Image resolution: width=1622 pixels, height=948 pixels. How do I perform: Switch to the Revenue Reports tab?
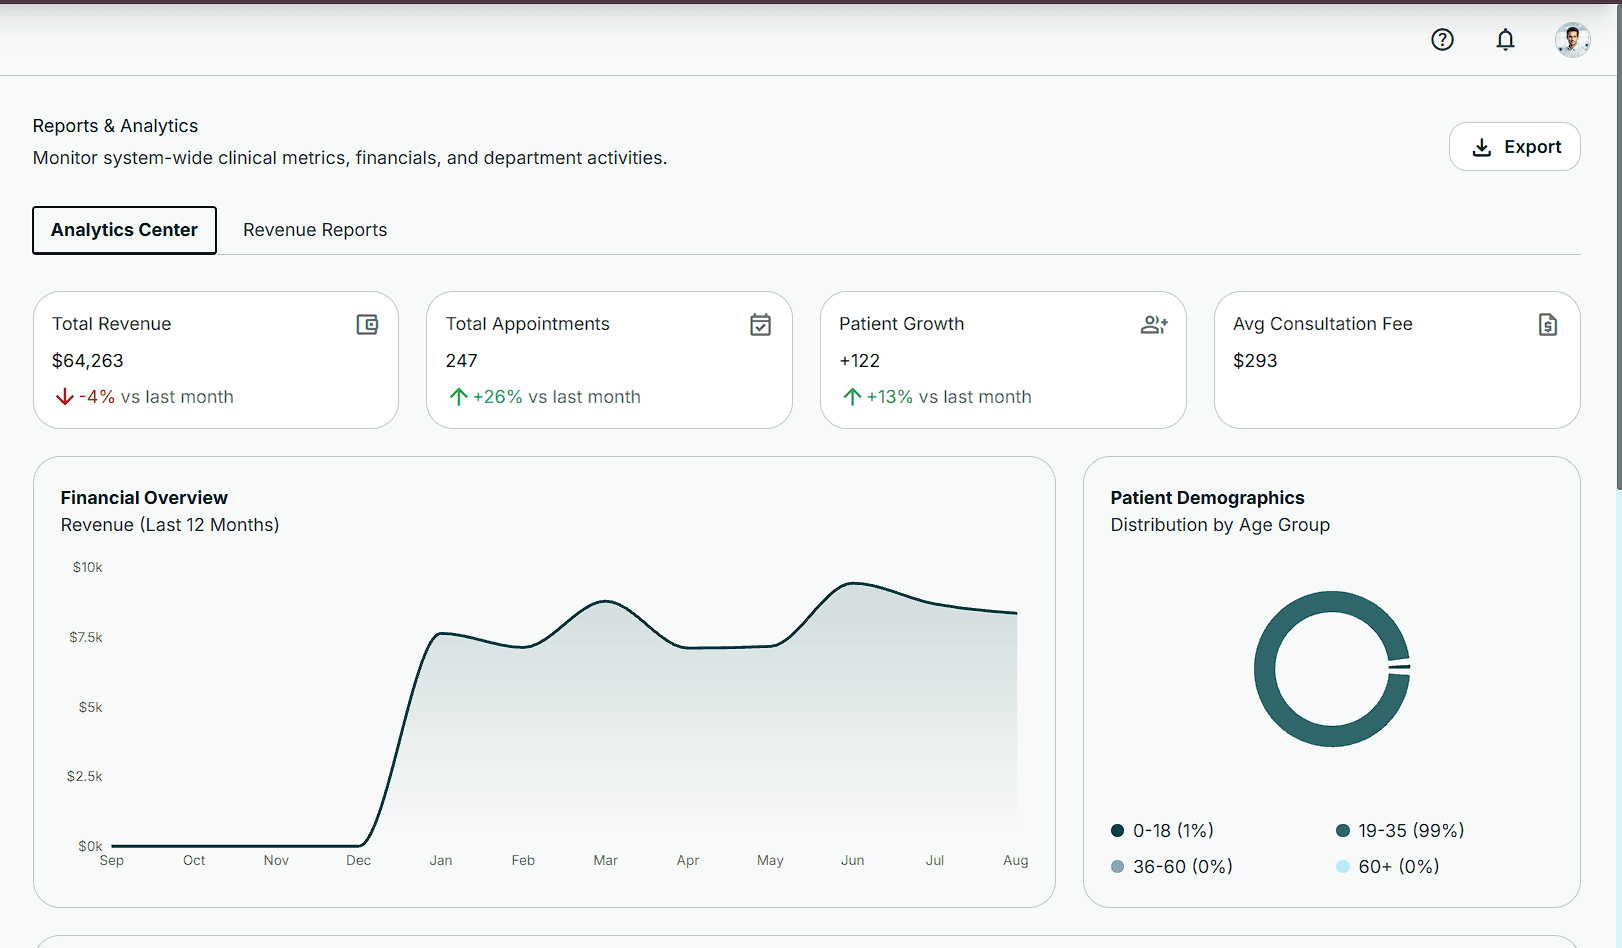315,230
